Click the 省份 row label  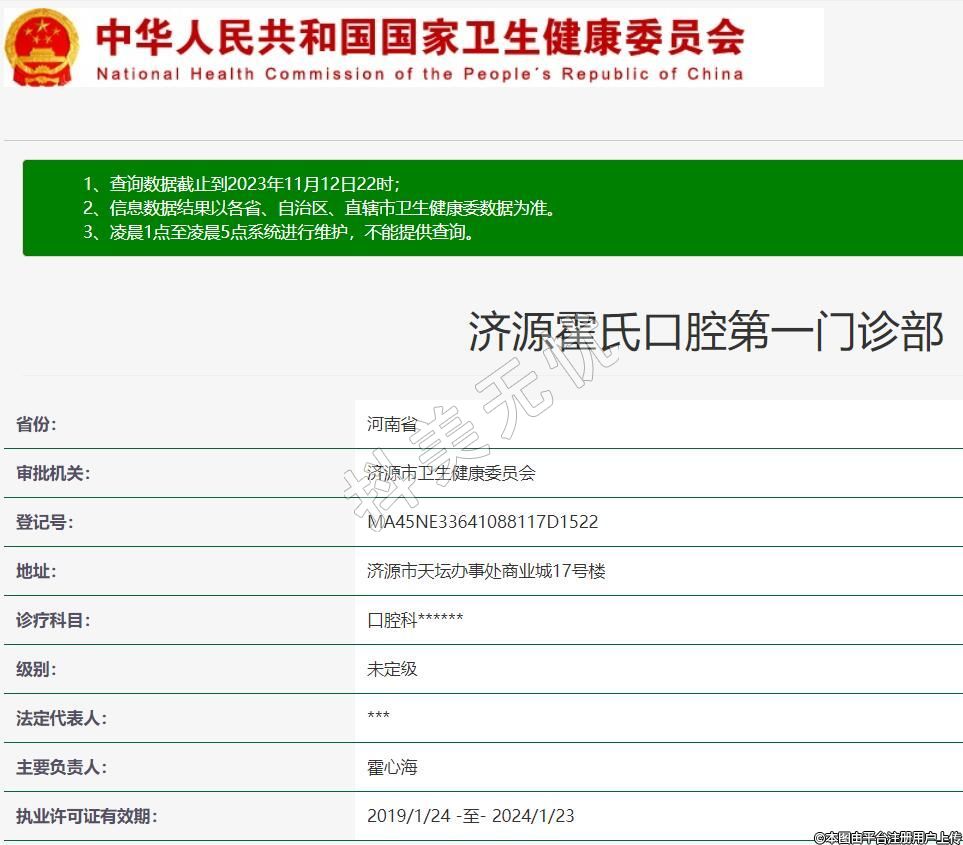(x=36, y=424)
